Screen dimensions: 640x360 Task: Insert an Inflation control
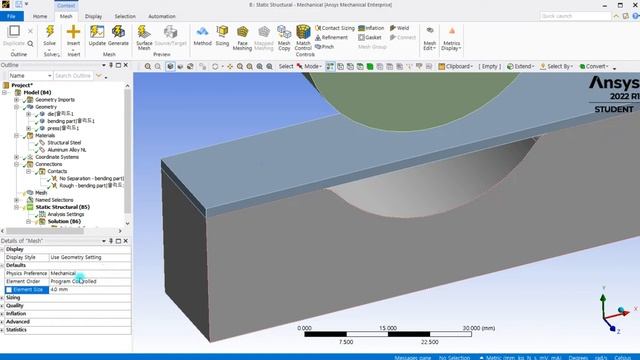coord(371,28)
